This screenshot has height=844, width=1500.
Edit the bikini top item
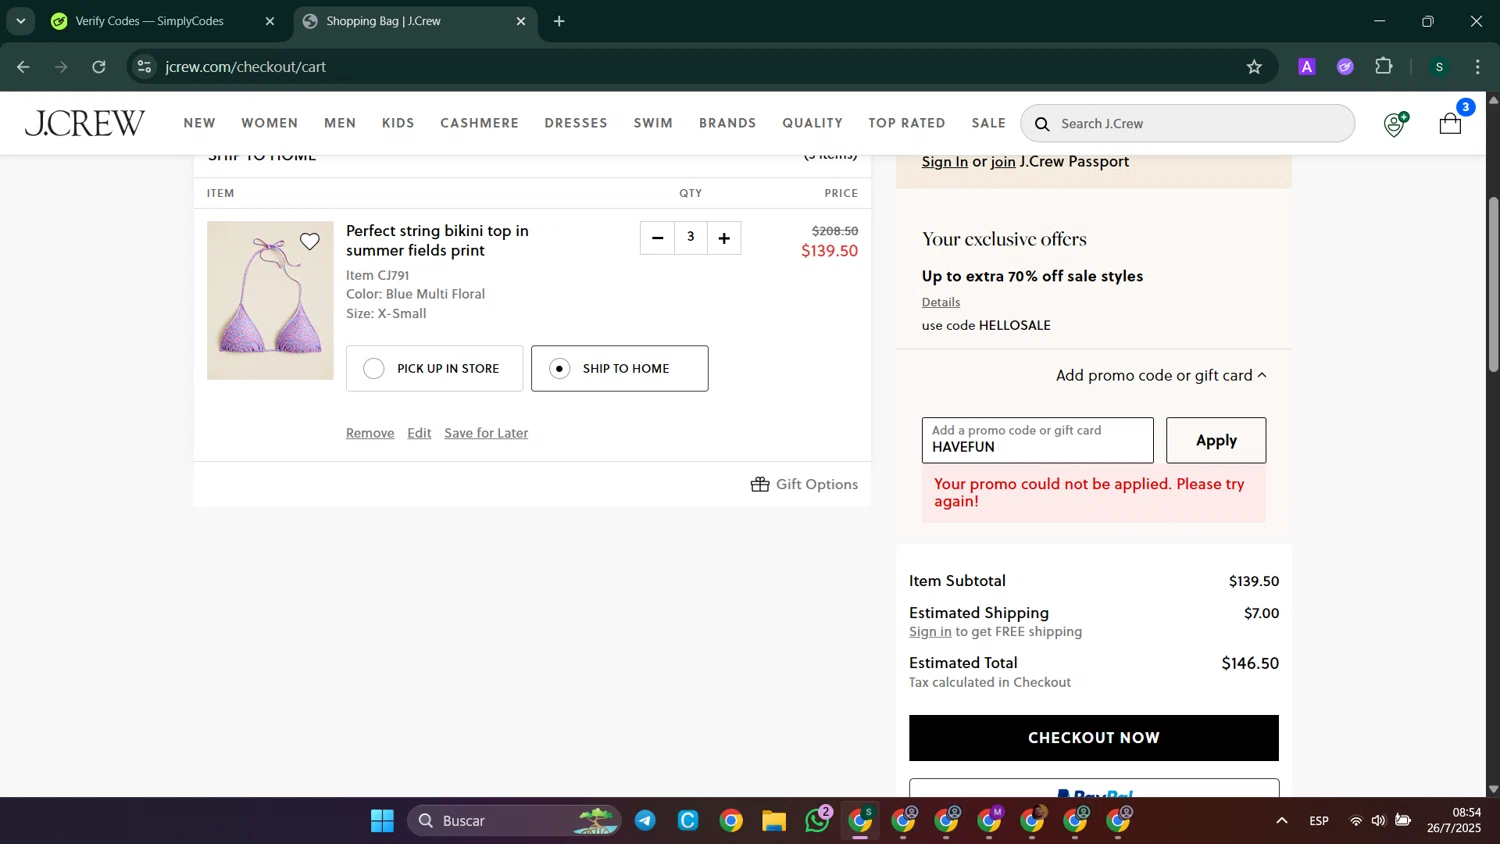pyautogui.click(x=419, y=433)
